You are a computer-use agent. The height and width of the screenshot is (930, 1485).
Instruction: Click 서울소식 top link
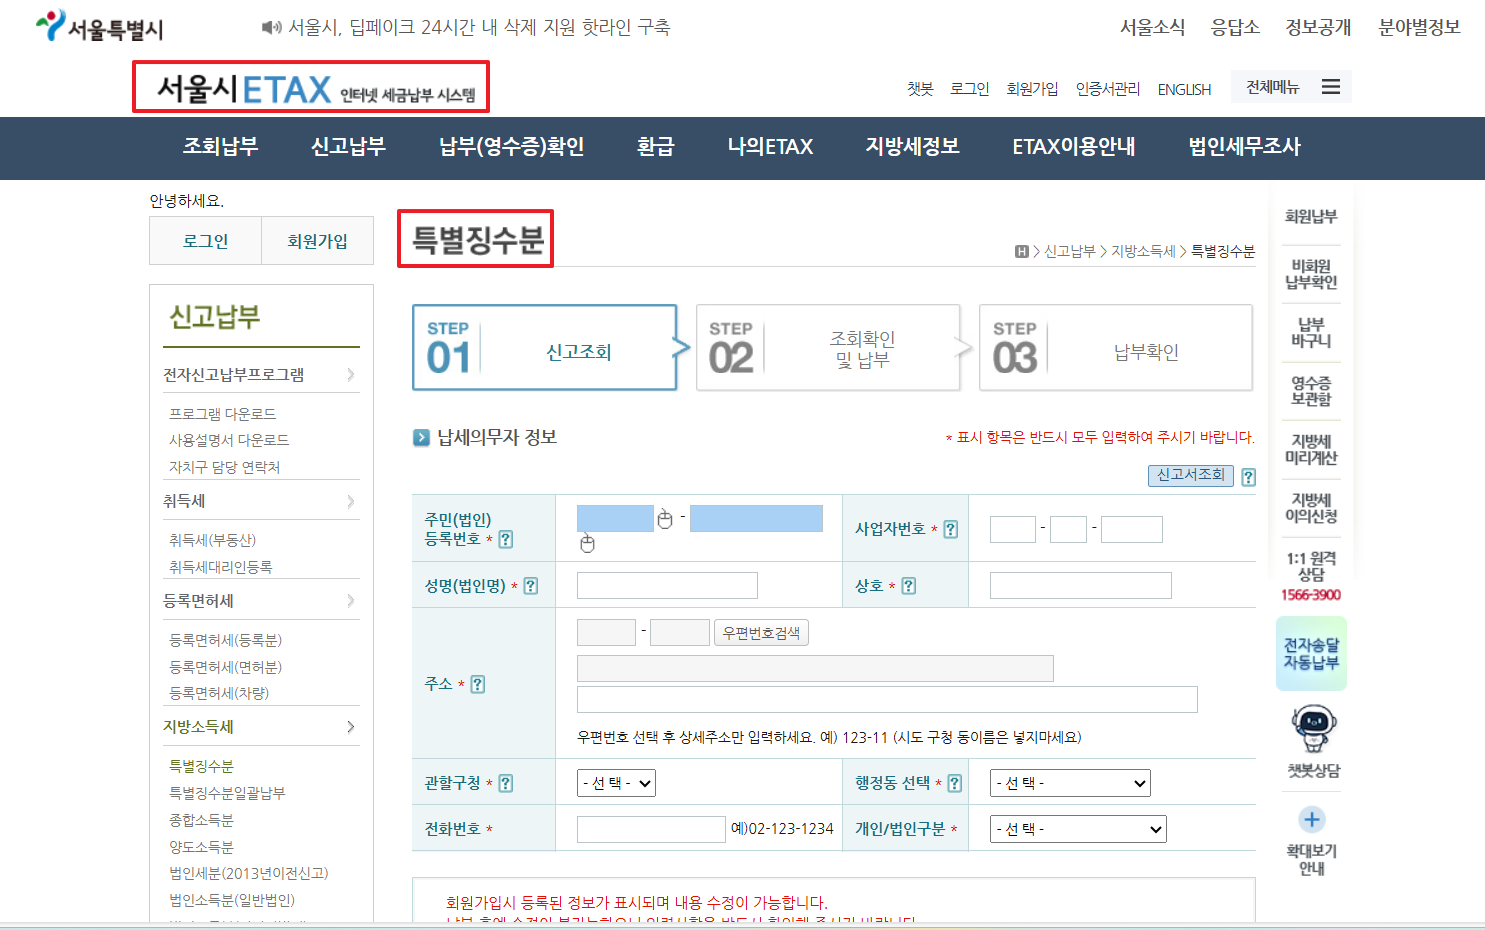click(x=1152, y=28)
